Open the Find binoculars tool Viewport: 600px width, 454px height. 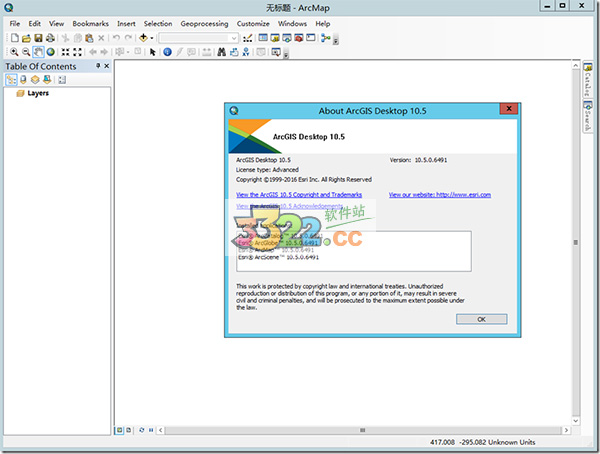(x=222, y=52)
